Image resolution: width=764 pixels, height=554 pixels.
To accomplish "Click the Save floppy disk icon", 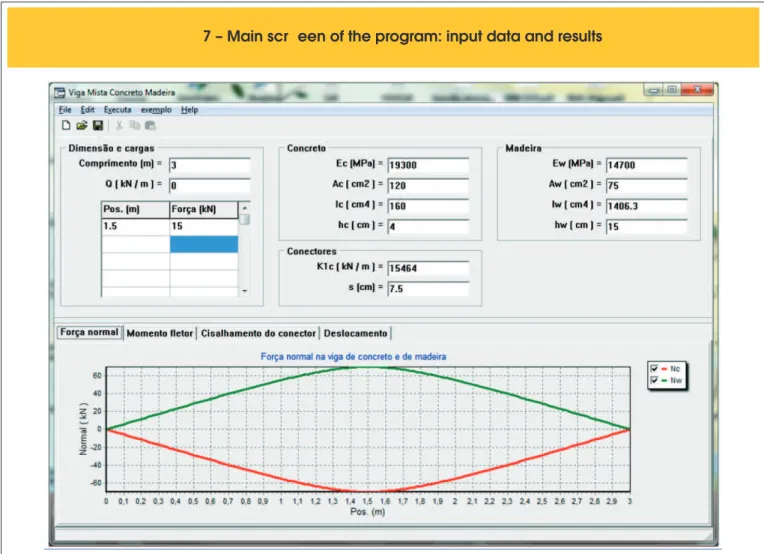I will click(x=98, y=126).
